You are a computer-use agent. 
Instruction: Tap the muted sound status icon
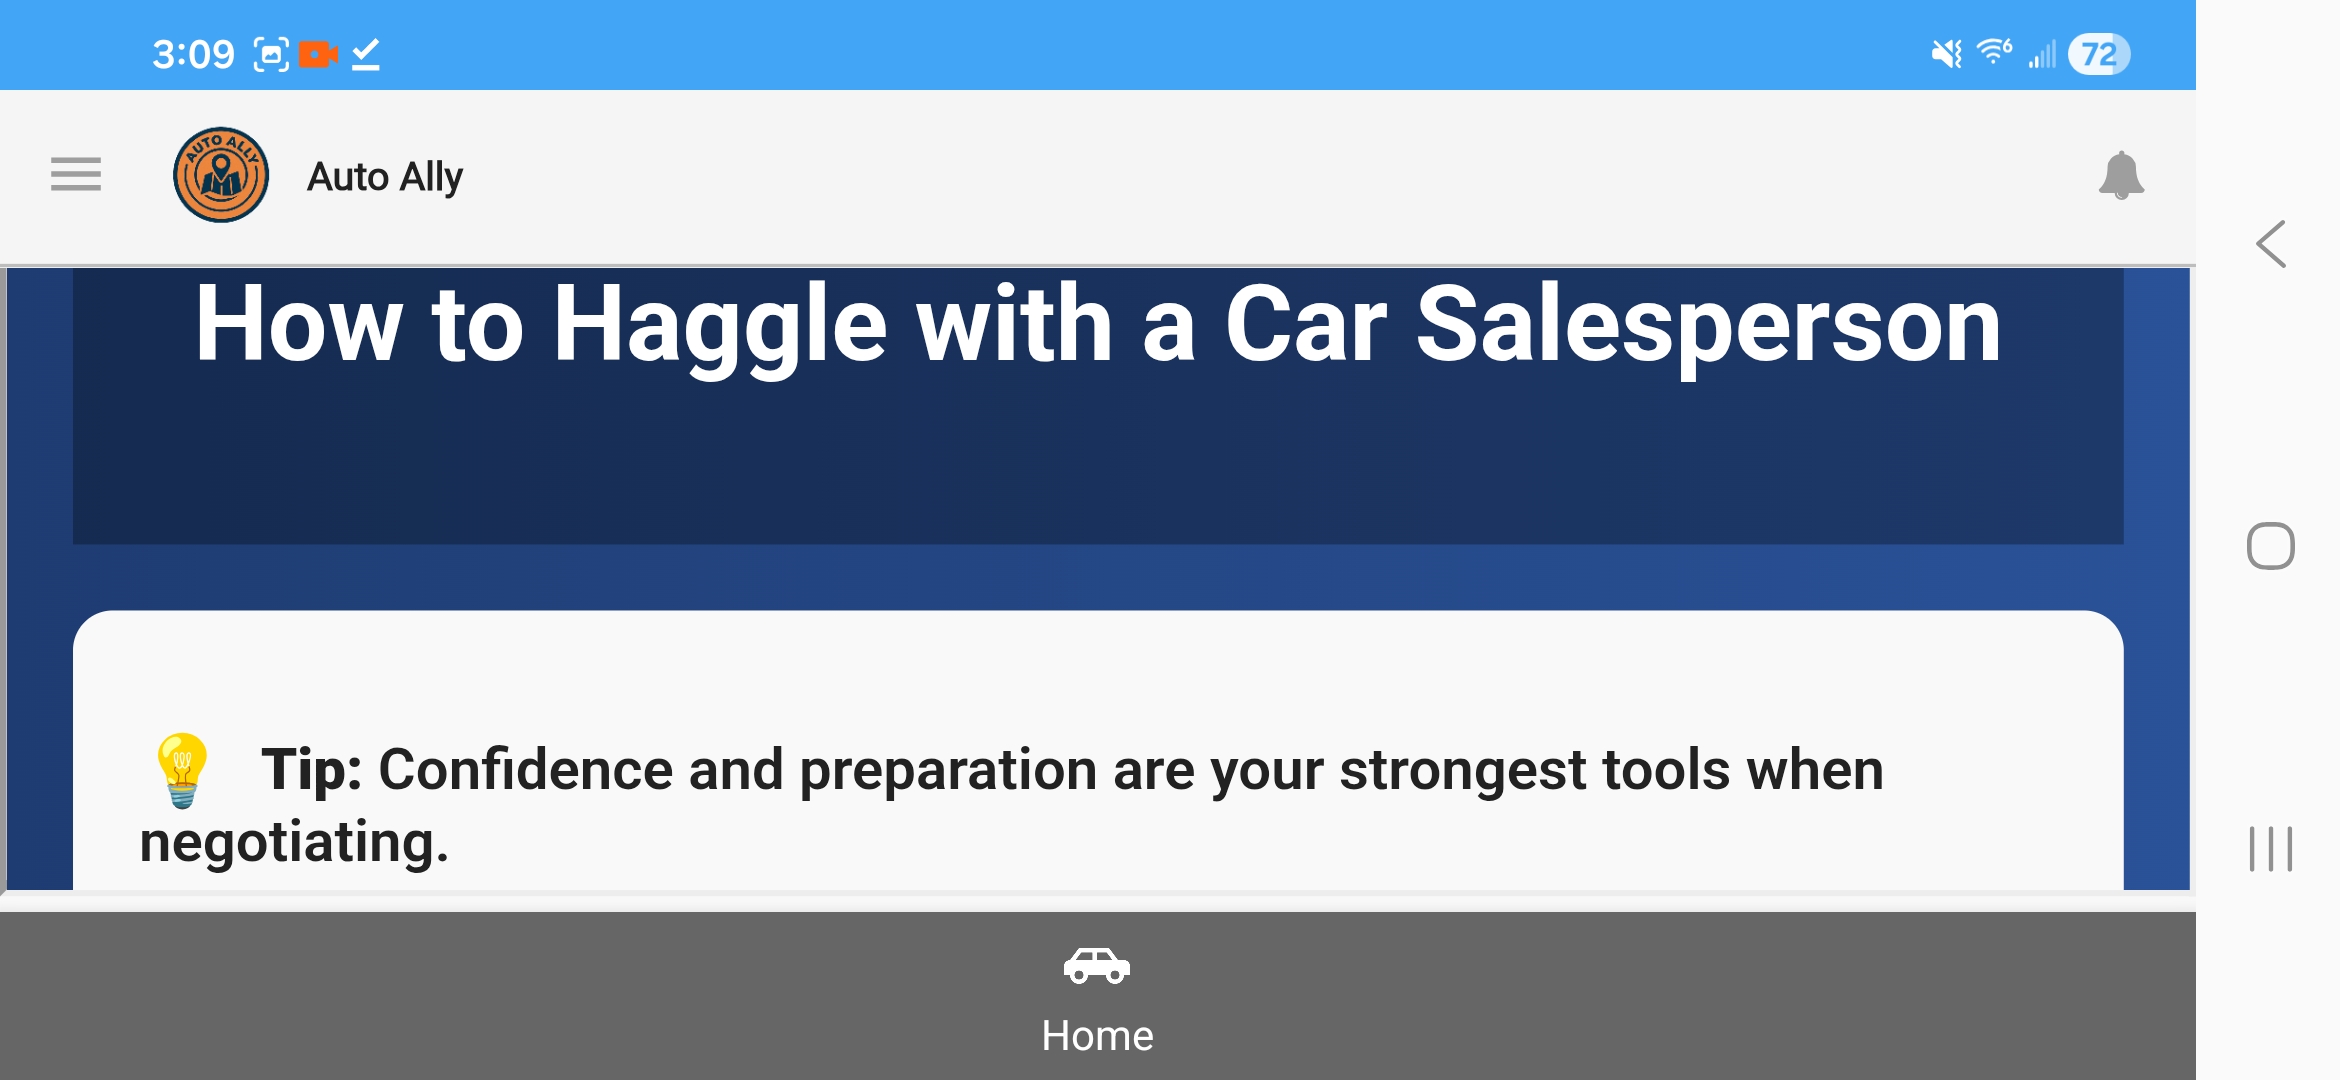1945,54
